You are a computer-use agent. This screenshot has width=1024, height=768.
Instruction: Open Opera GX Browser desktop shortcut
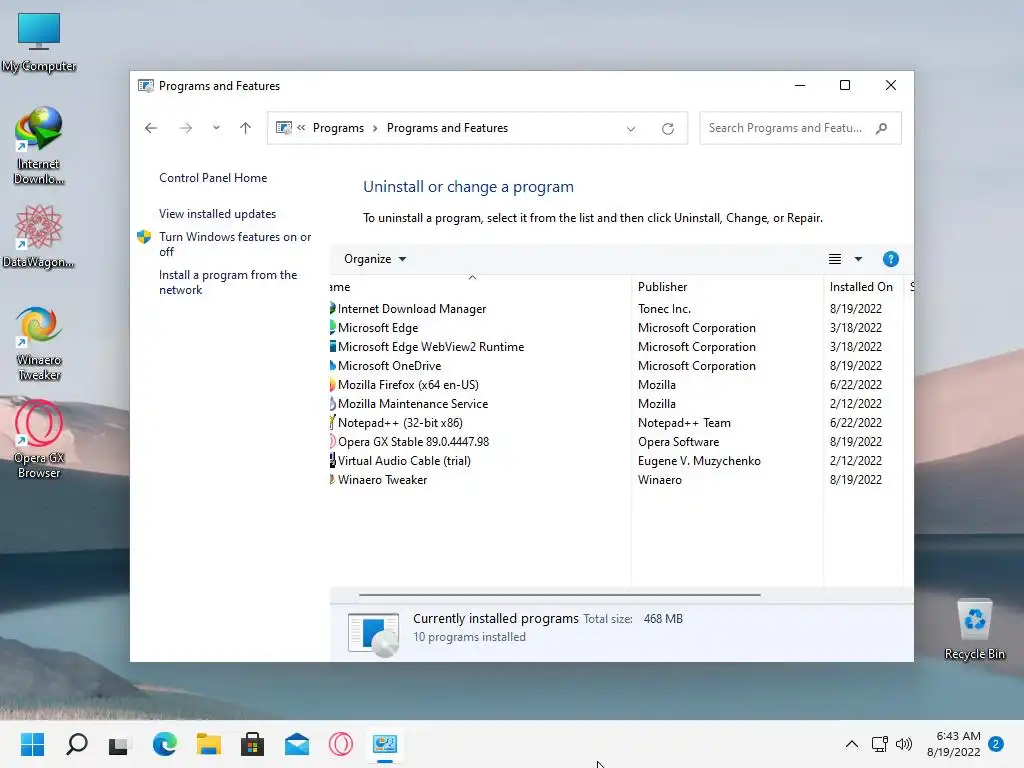pos(39,440)
